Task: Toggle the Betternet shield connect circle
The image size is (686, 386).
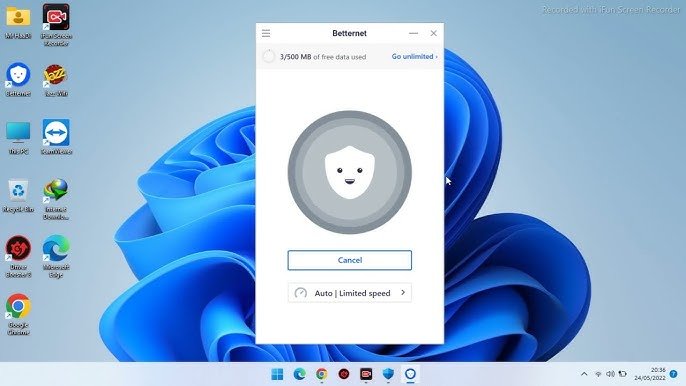Action: (350, 172)
